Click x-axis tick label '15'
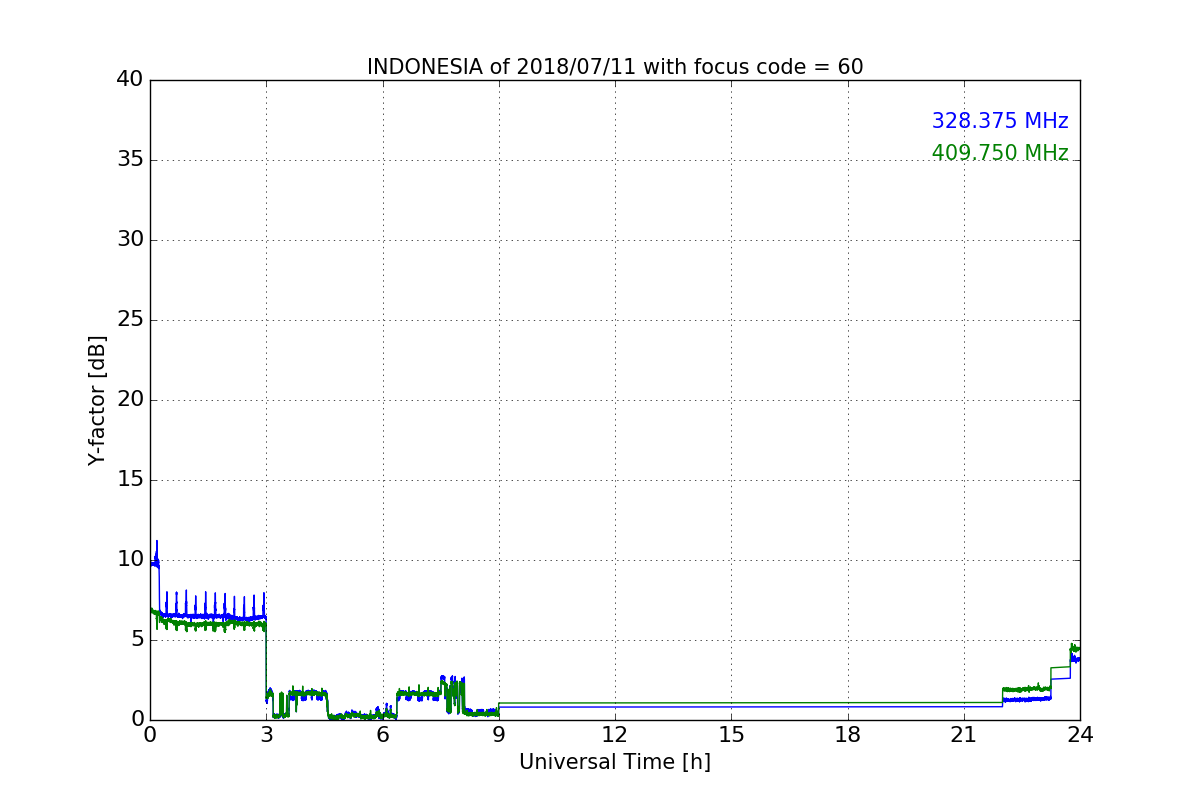This screenshot has height=800, width=1200. click(x=731, y=735)
